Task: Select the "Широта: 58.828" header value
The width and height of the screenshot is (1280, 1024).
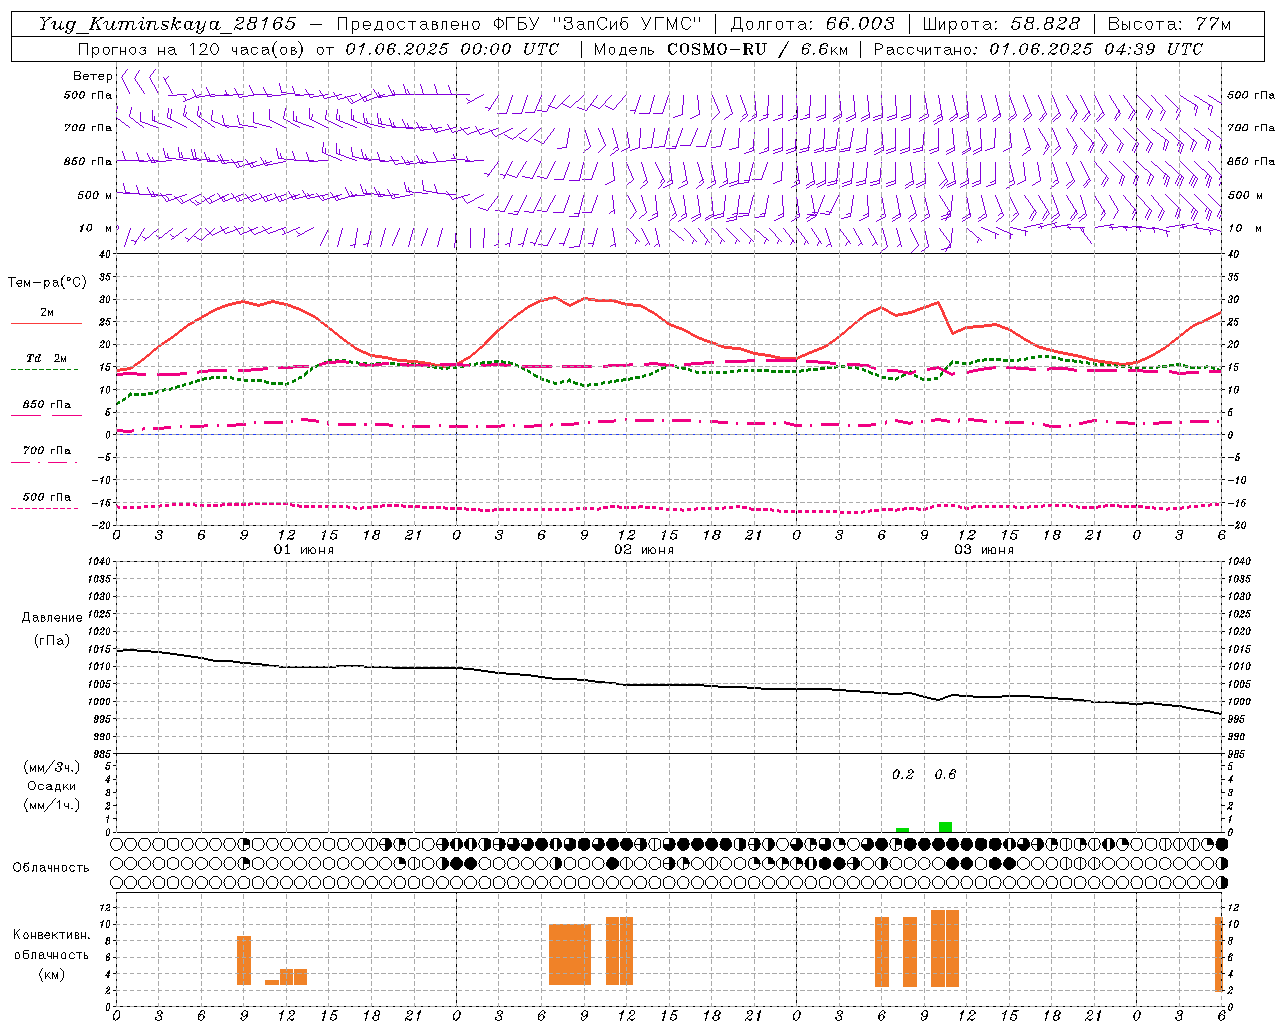Action: click(x=1001, y=24)
